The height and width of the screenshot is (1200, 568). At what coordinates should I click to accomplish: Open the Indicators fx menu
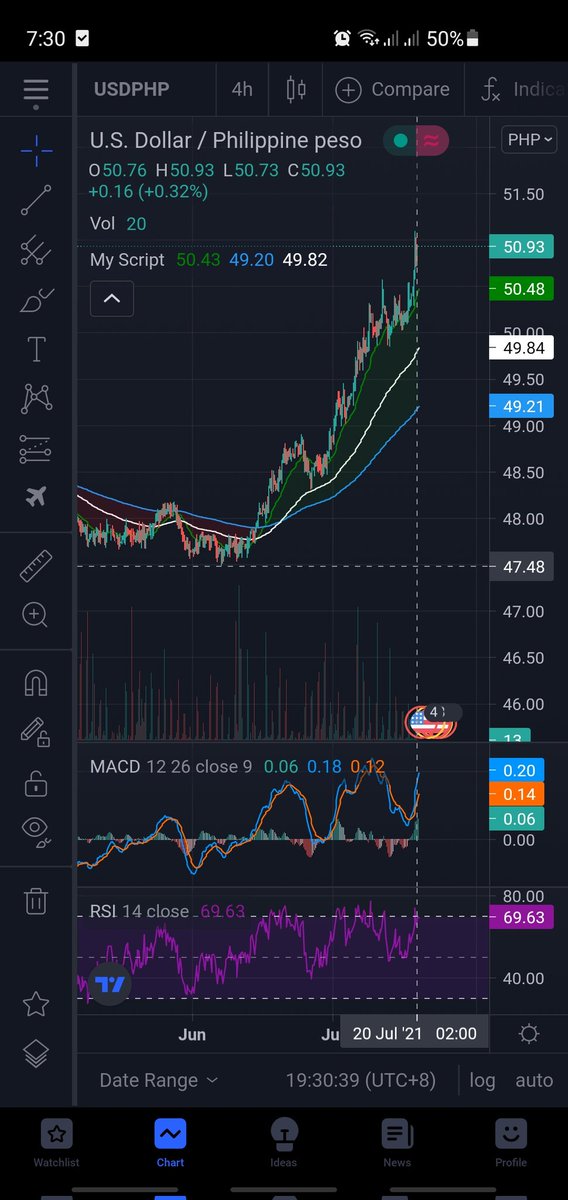tap(522, 89)
